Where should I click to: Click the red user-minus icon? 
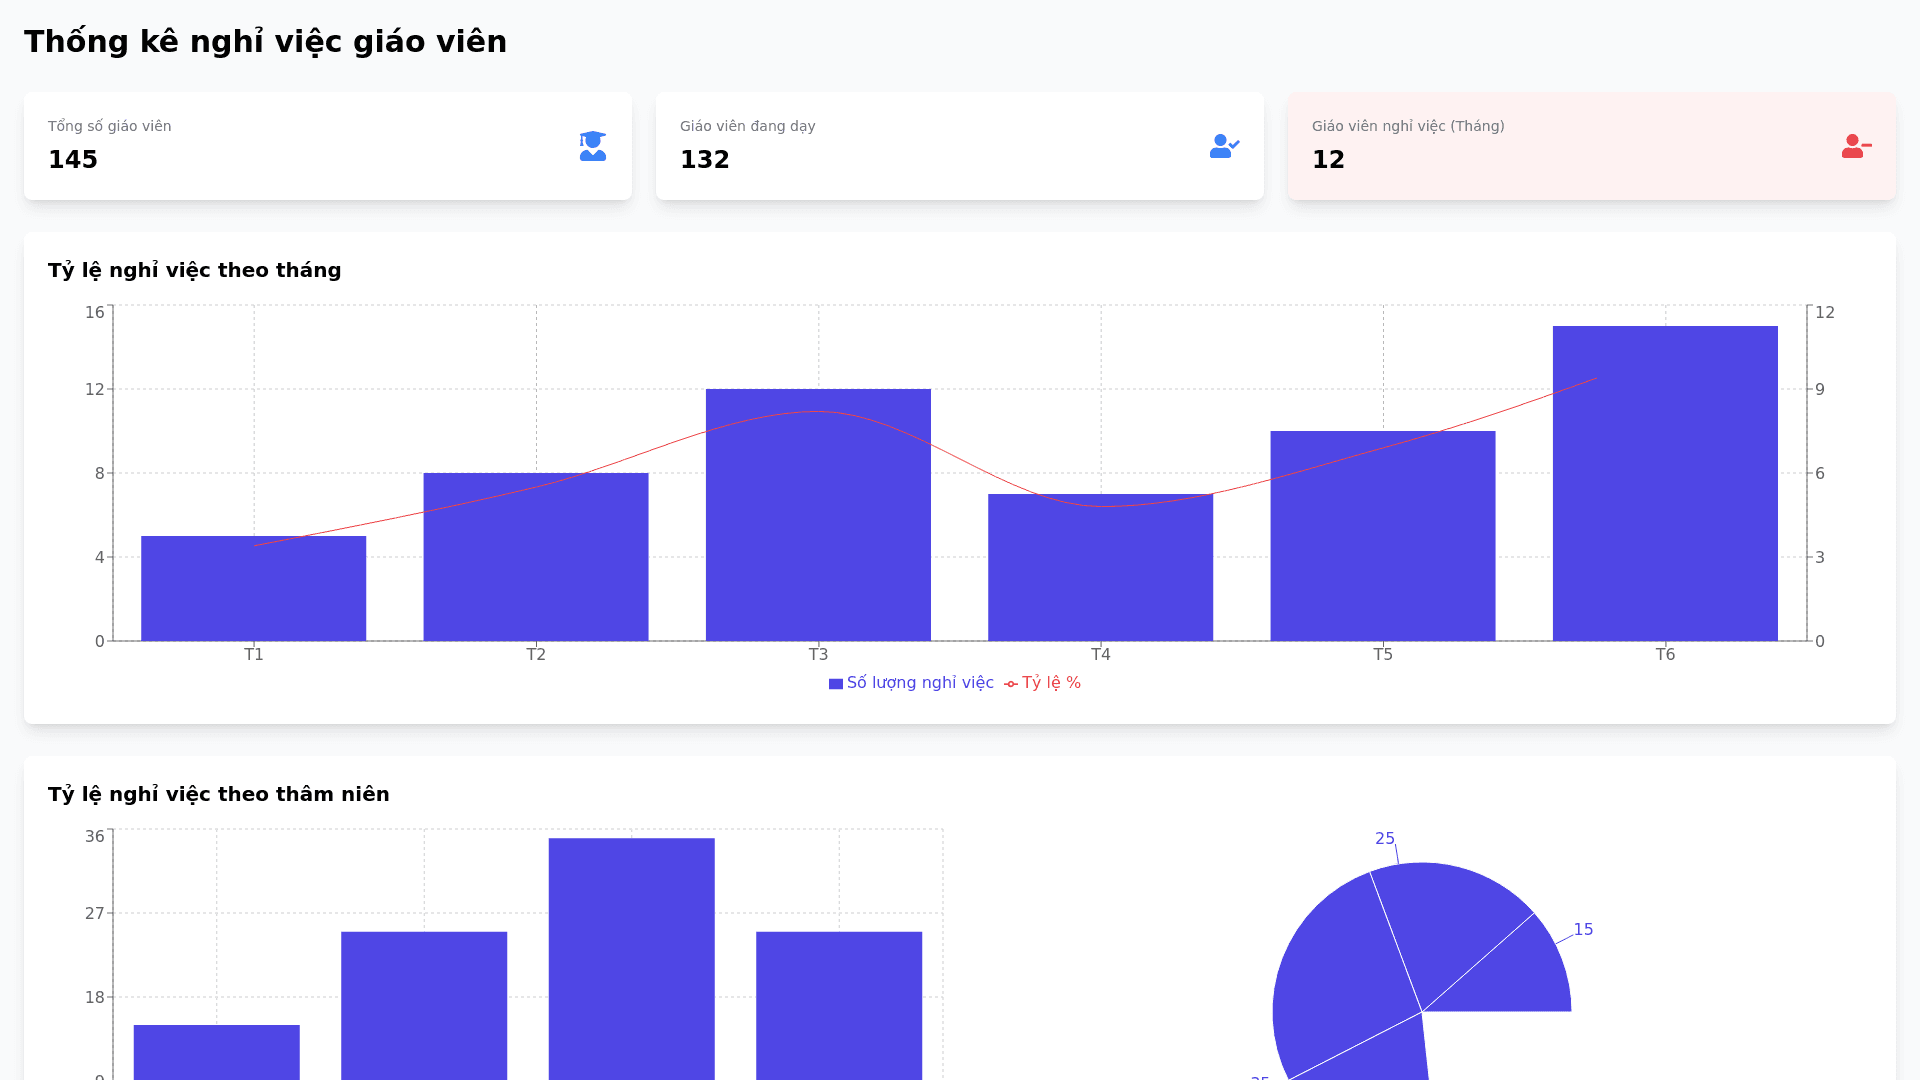pos(1856,146)
